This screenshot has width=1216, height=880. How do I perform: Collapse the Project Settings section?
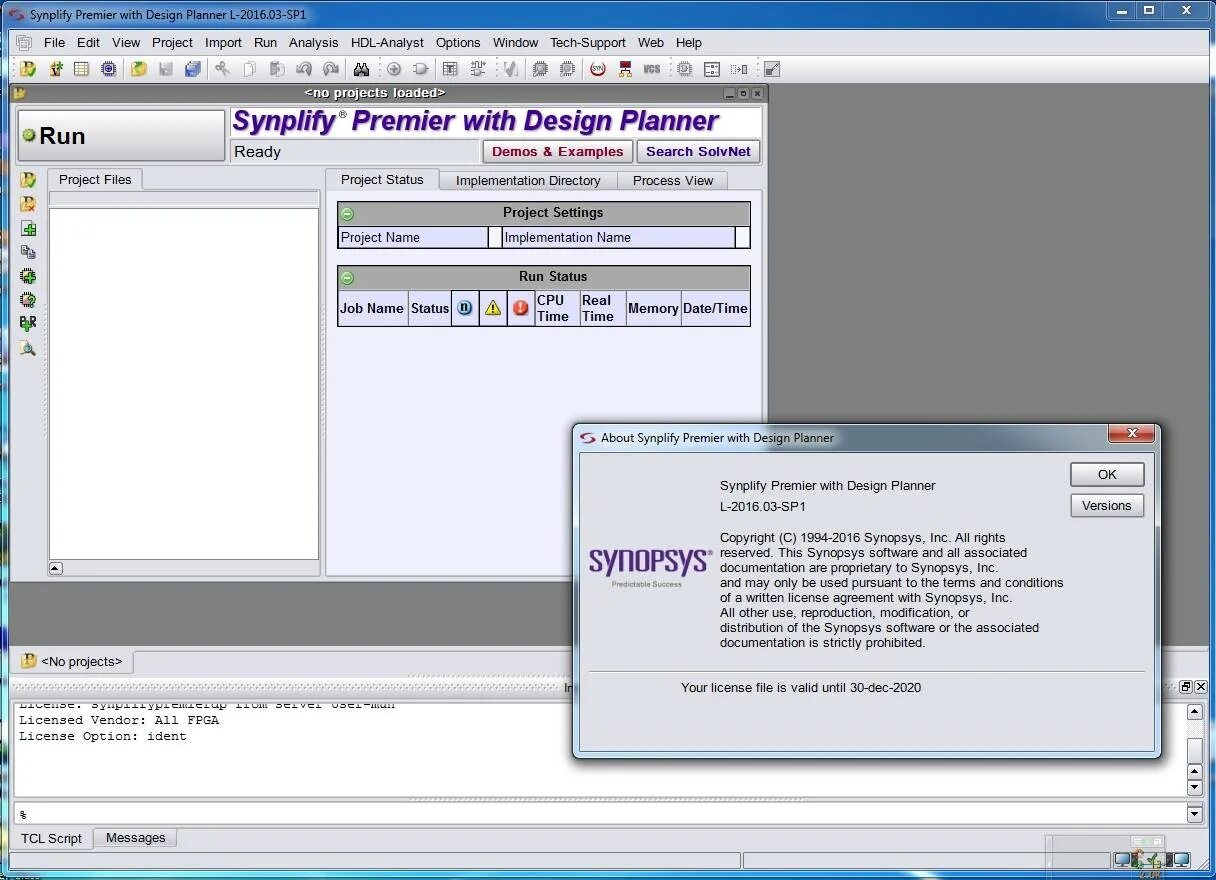(x=347, y=214)
